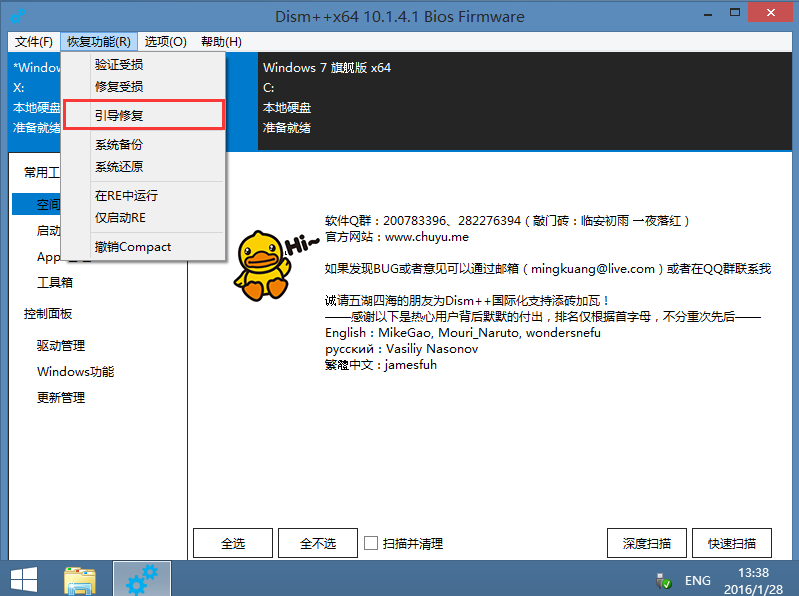Open 驱动管理 in the sidebar
This screenshot has height=596, width=799.
click(x=61, y=346)
